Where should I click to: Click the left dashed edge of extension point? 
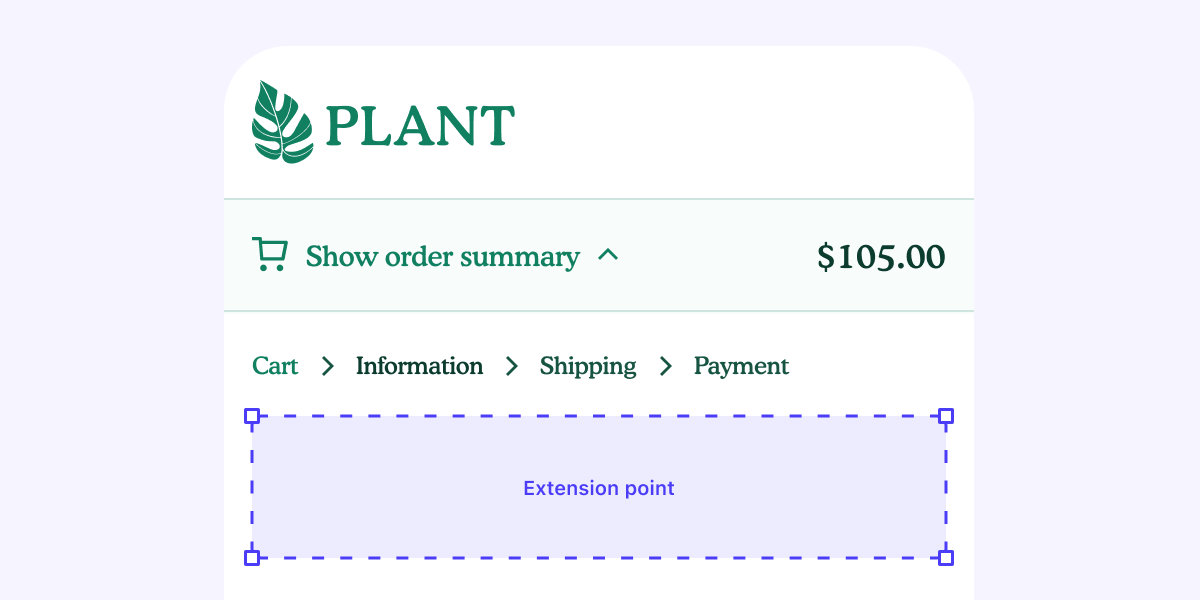click(x=252, y=487)
